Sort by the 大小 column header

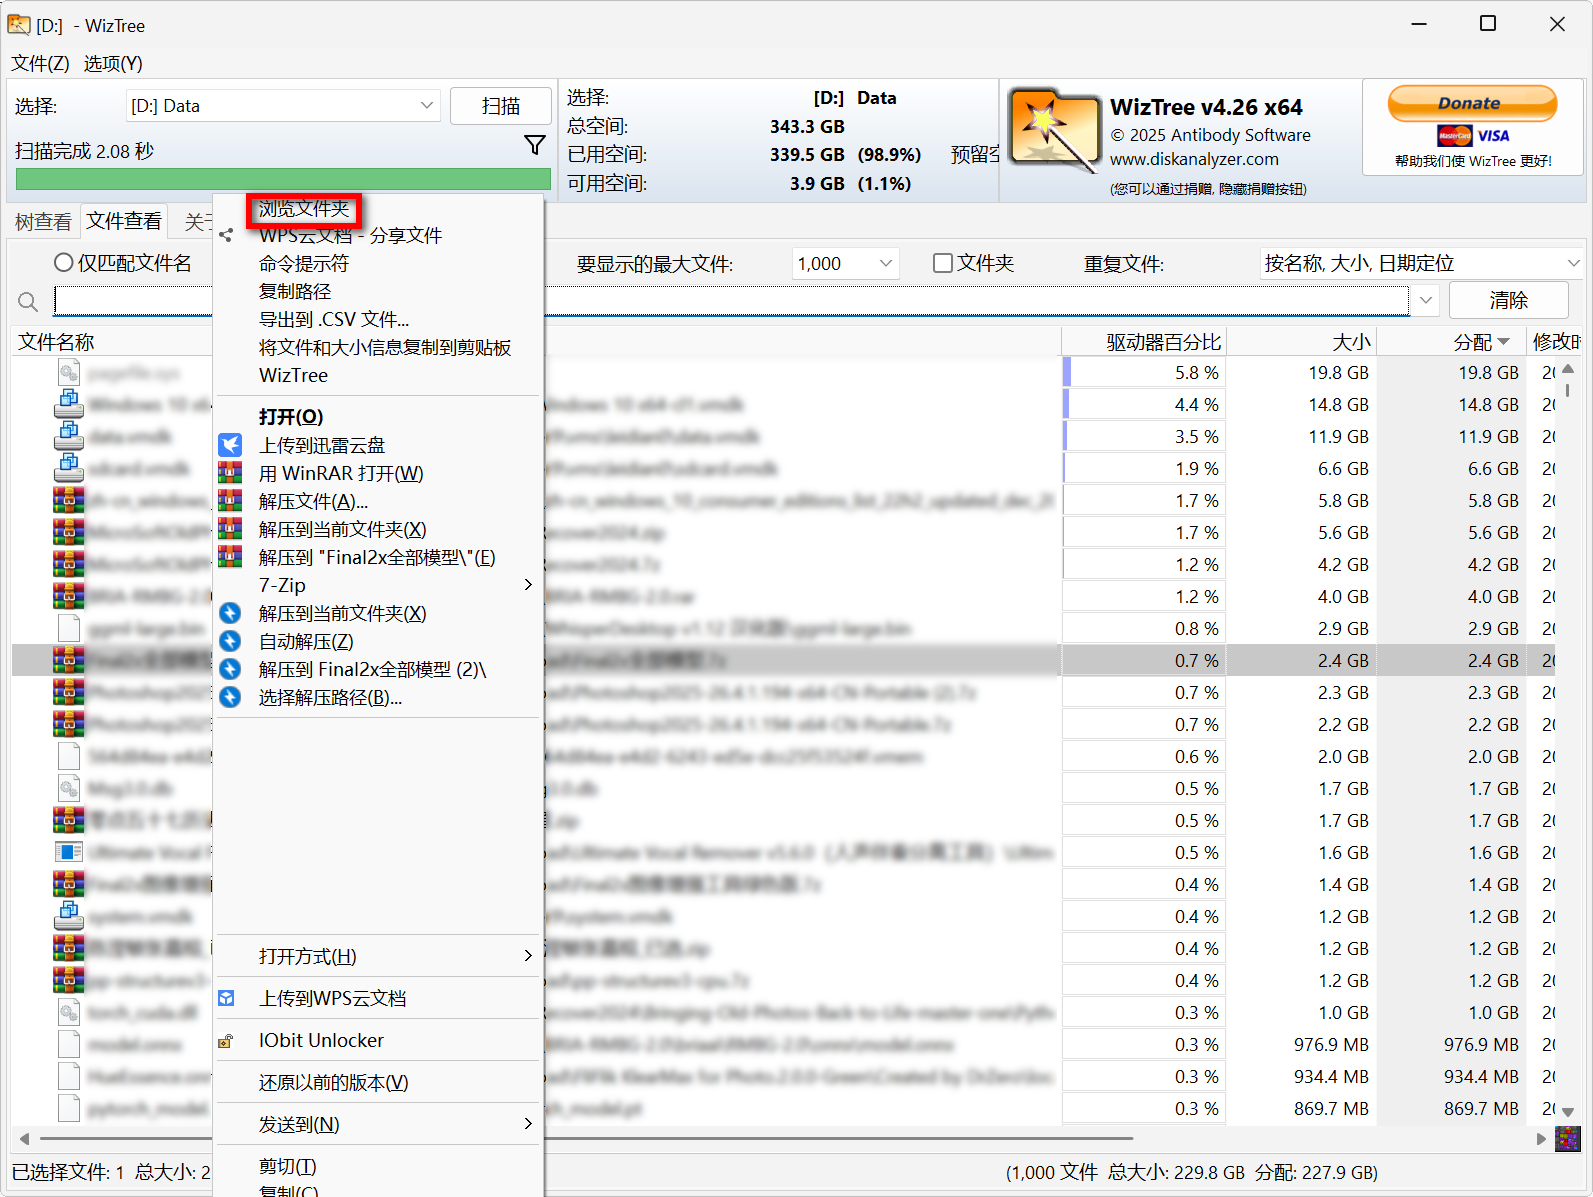point(1301,342)
